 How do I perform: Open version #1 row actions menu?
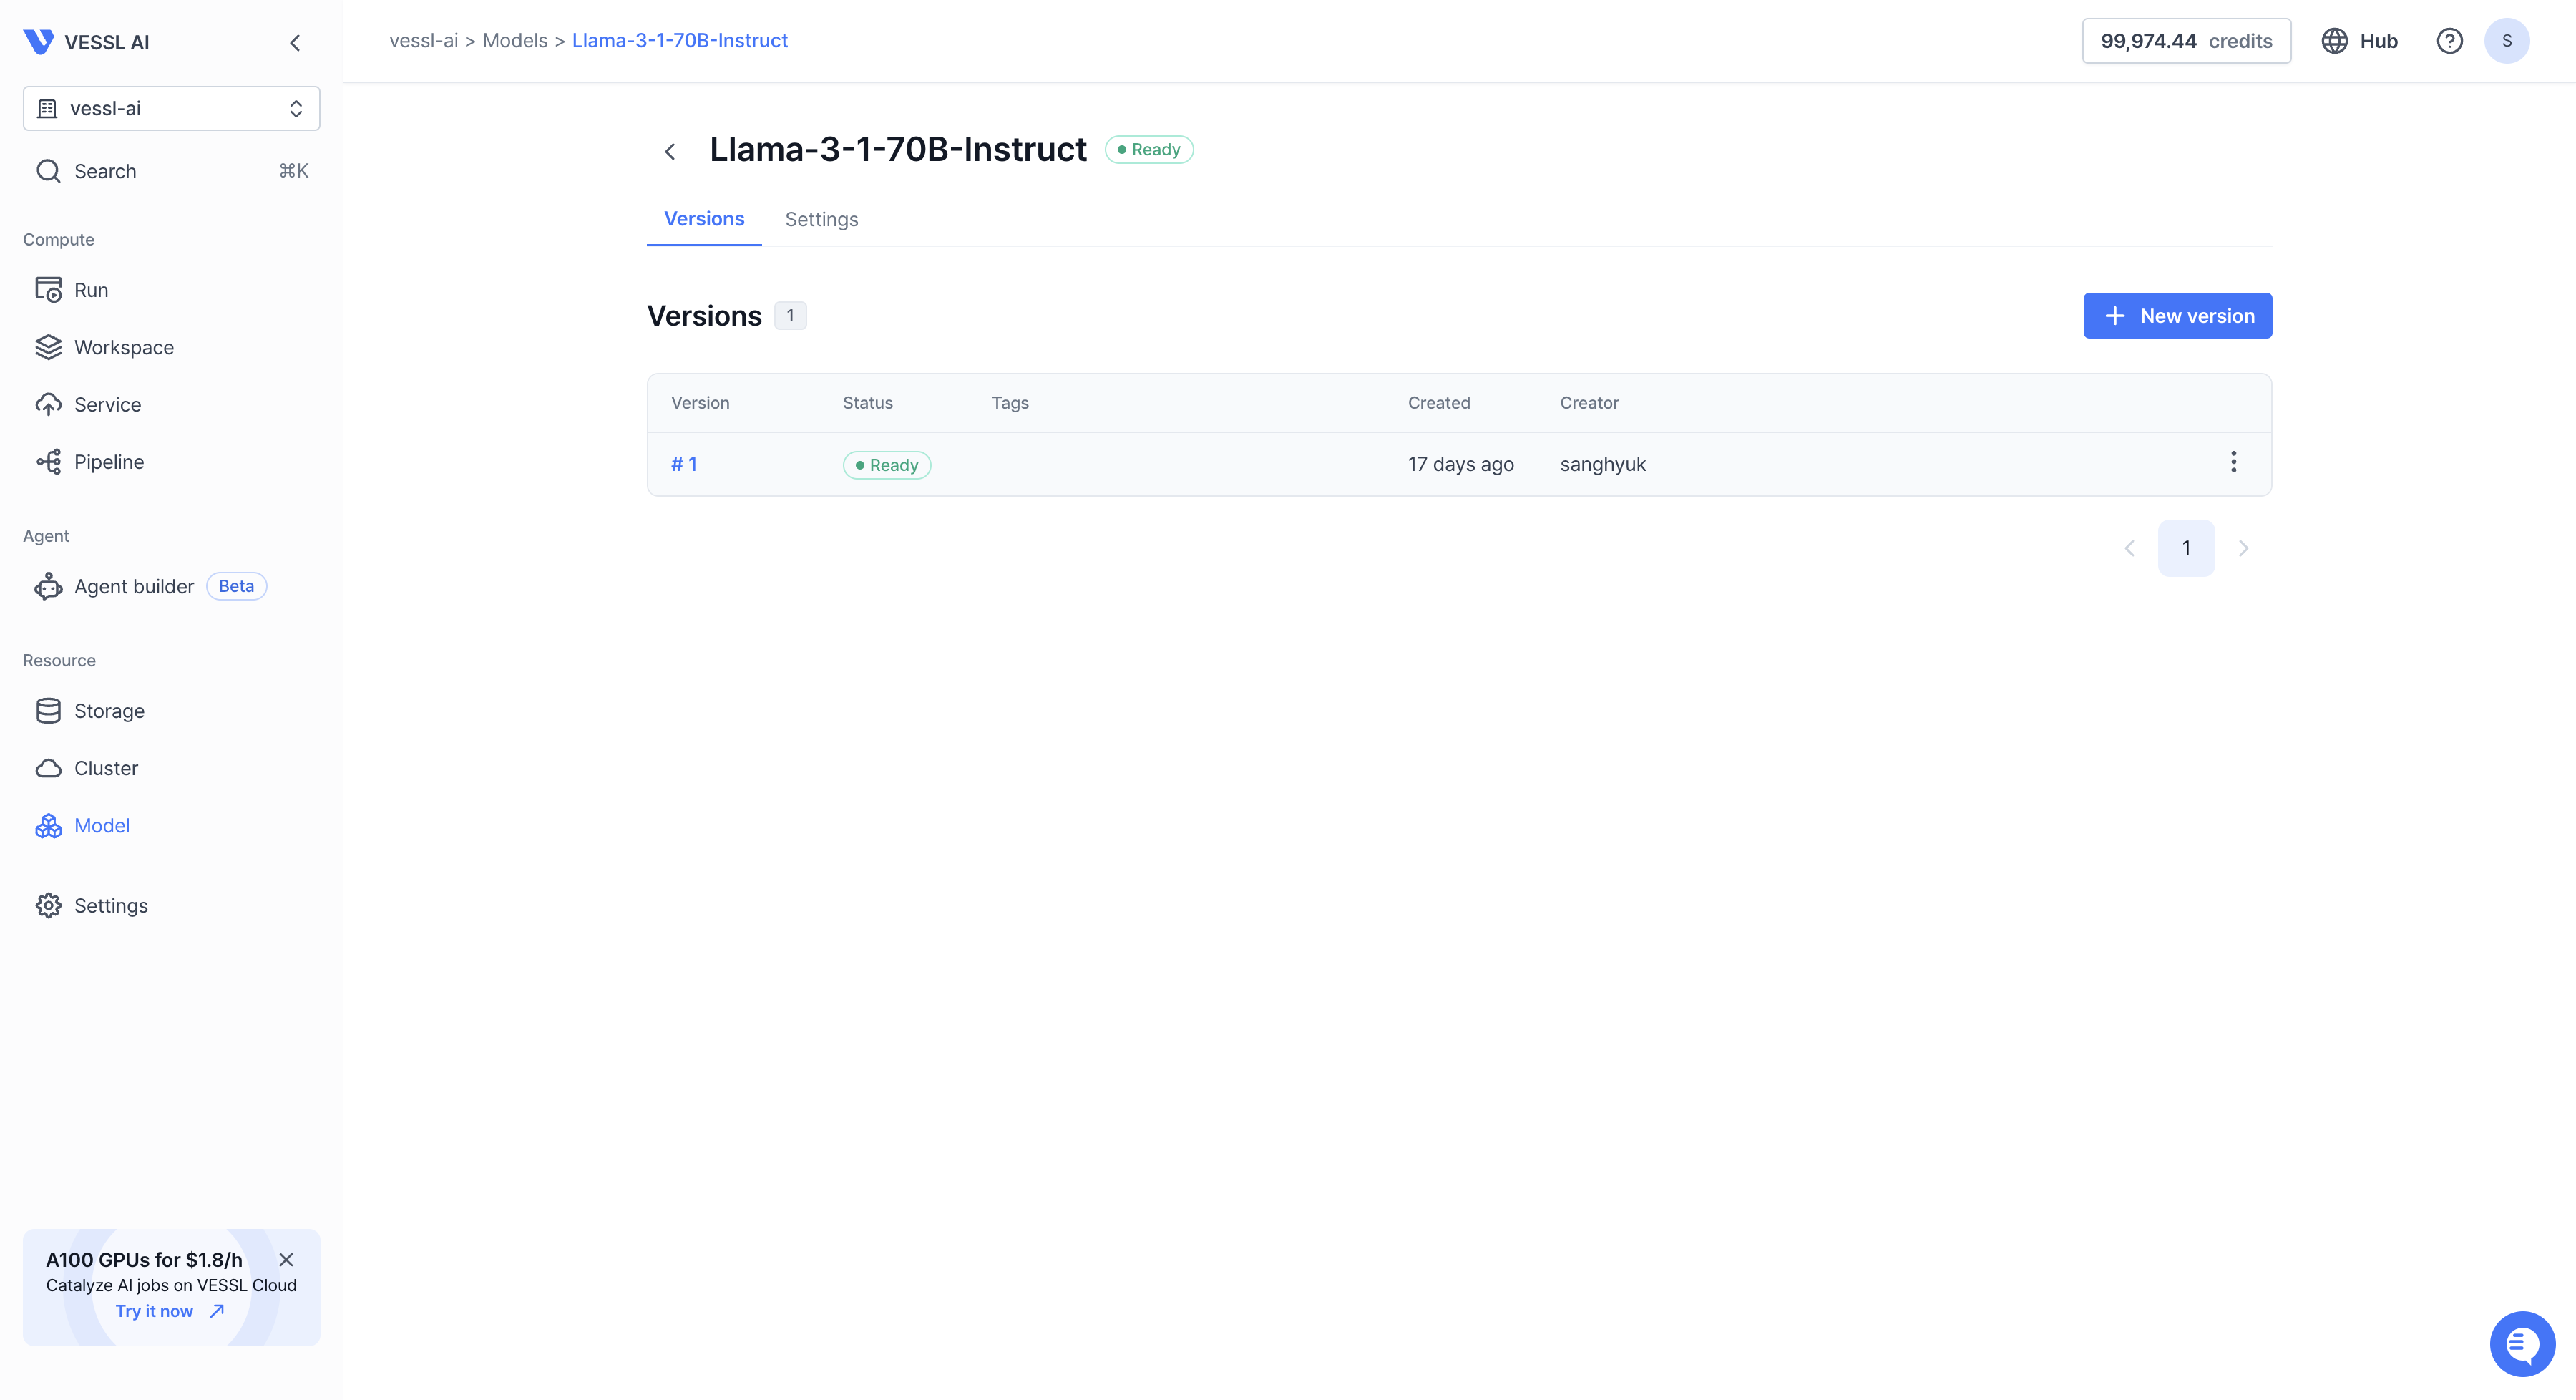point(2233,462)
